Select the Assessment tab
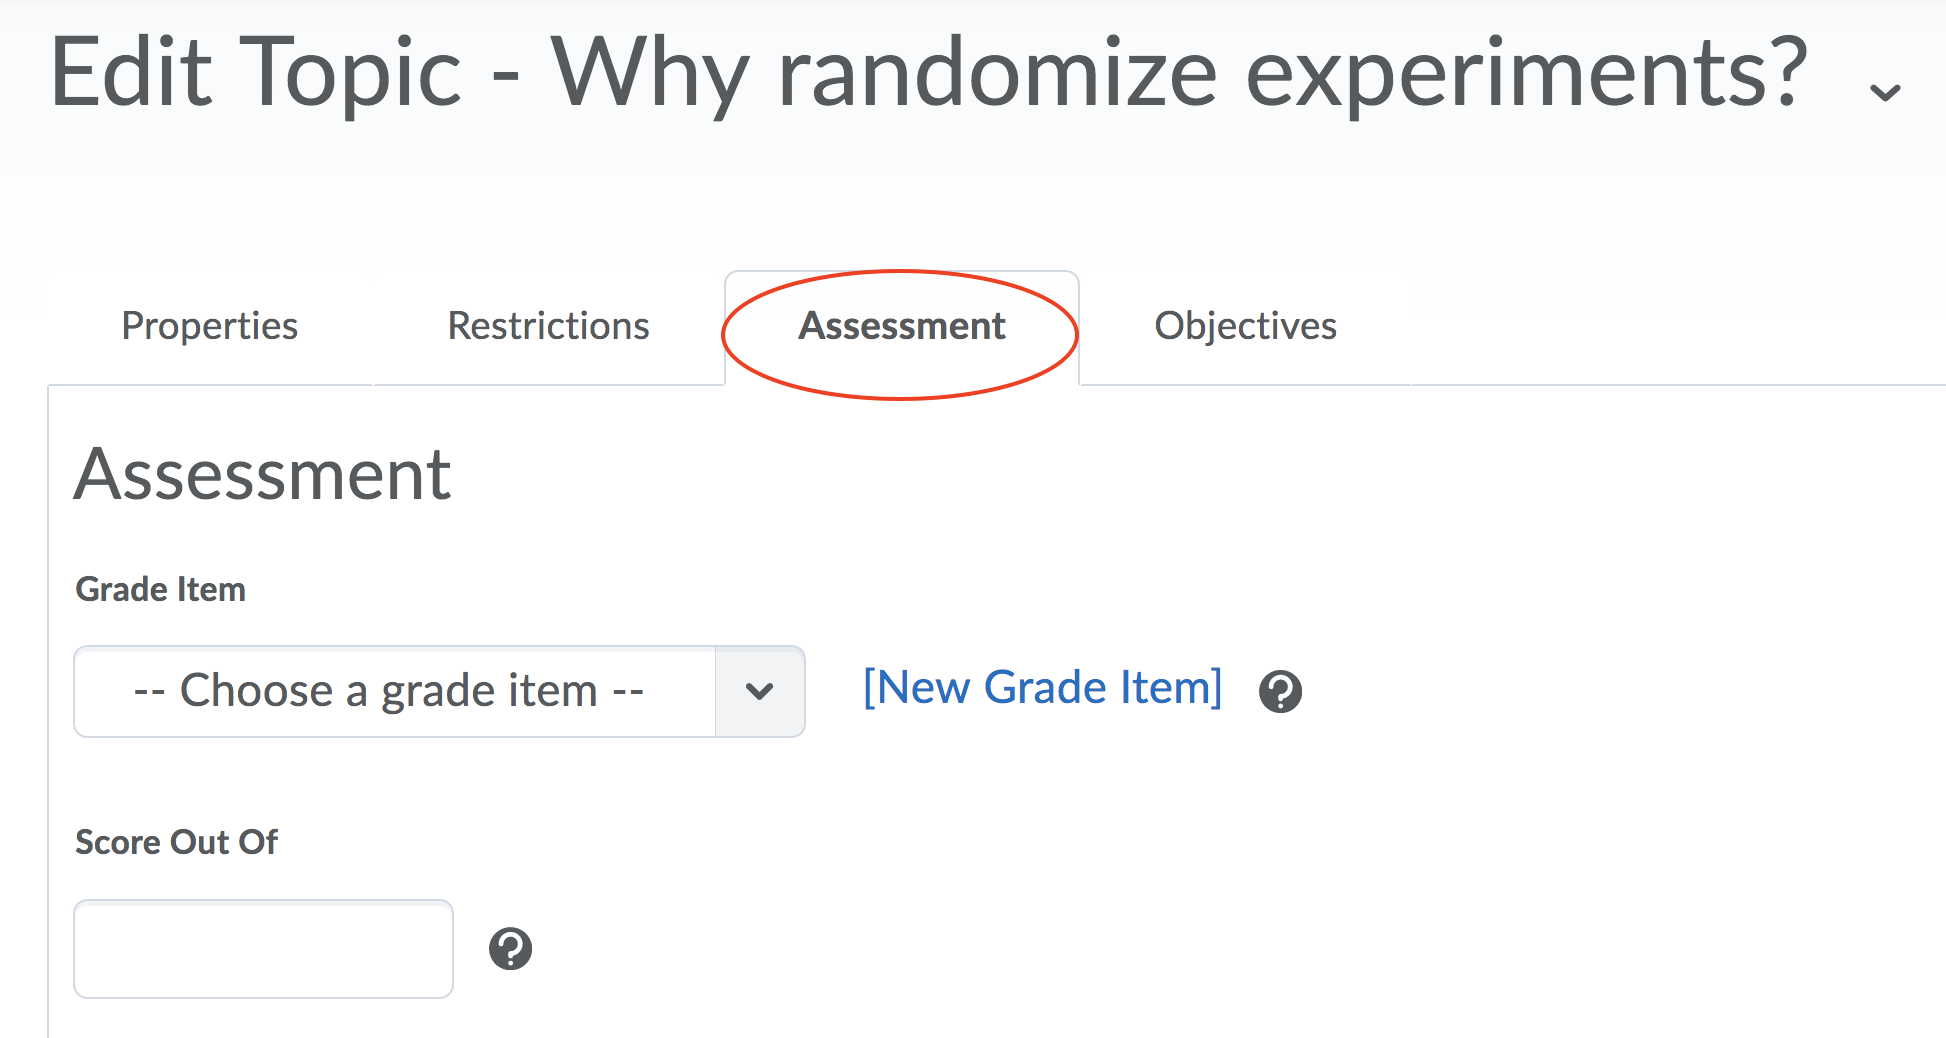 pyautogui.click(x=901, y=326)
